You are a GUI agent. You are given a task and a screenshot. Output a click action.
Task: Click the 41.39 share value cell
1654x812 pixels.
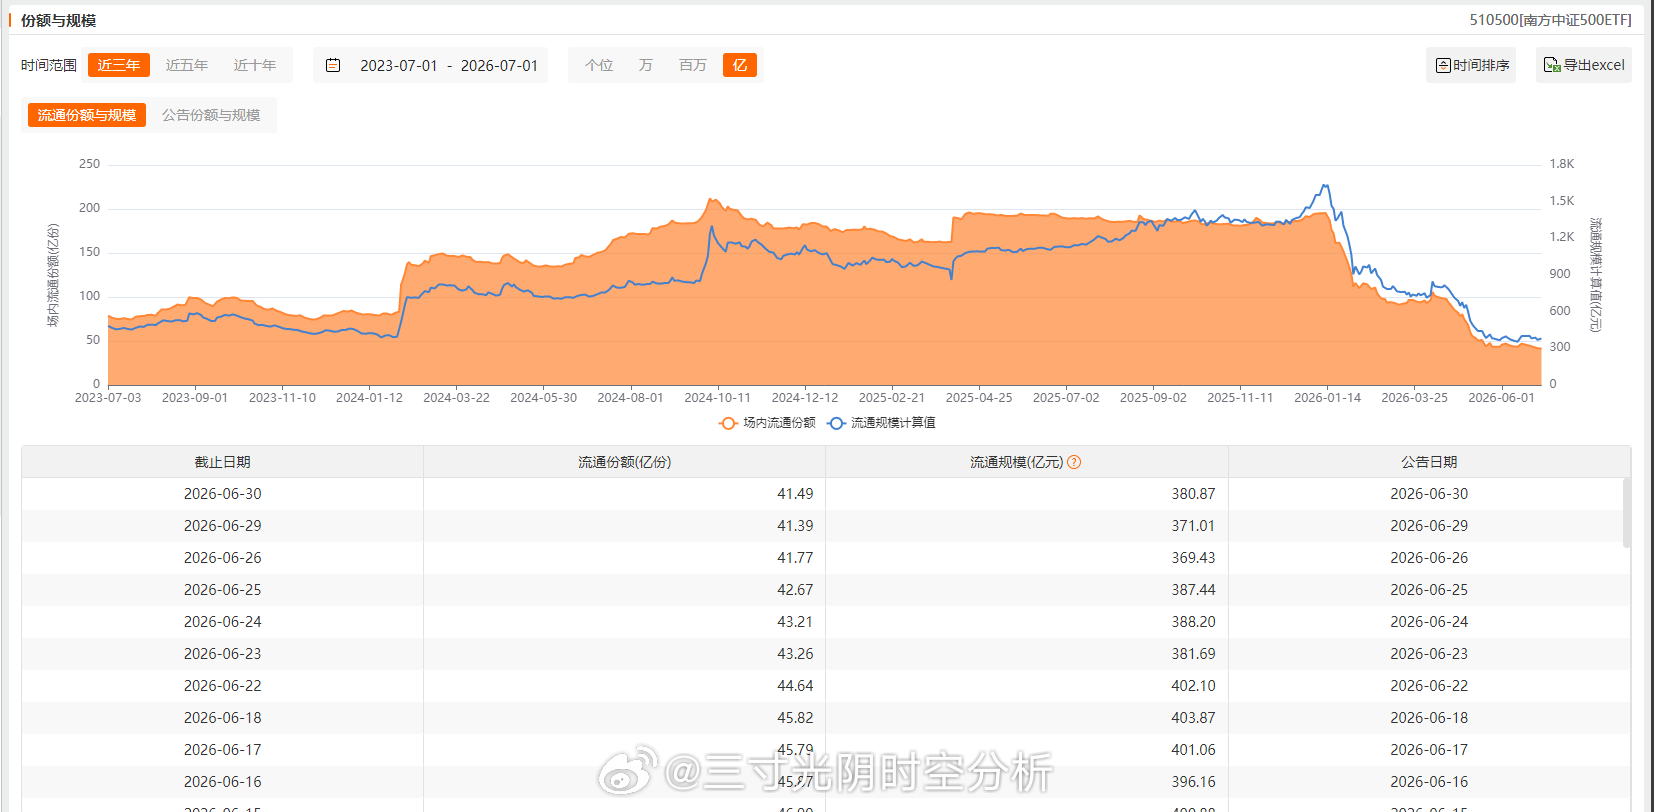coord(624,526)
